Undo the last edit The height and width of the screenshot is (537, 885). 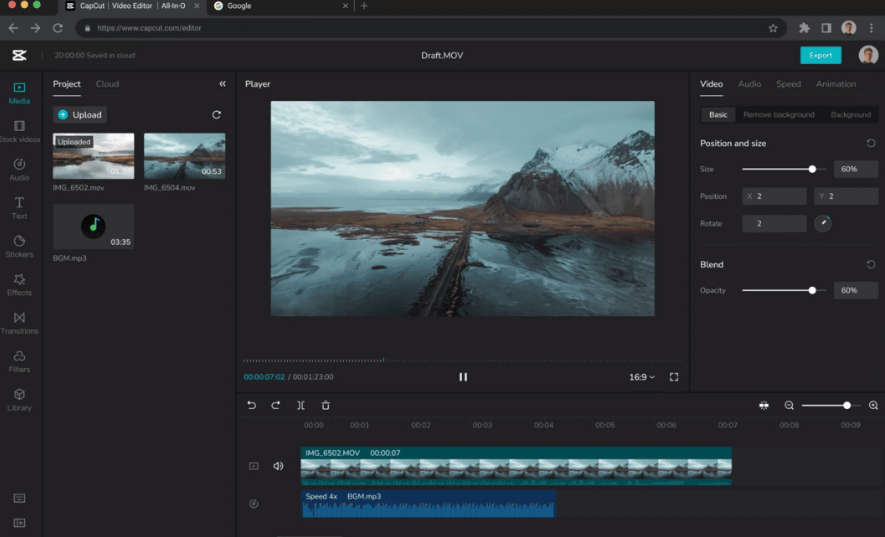click(x=252, y=405)
